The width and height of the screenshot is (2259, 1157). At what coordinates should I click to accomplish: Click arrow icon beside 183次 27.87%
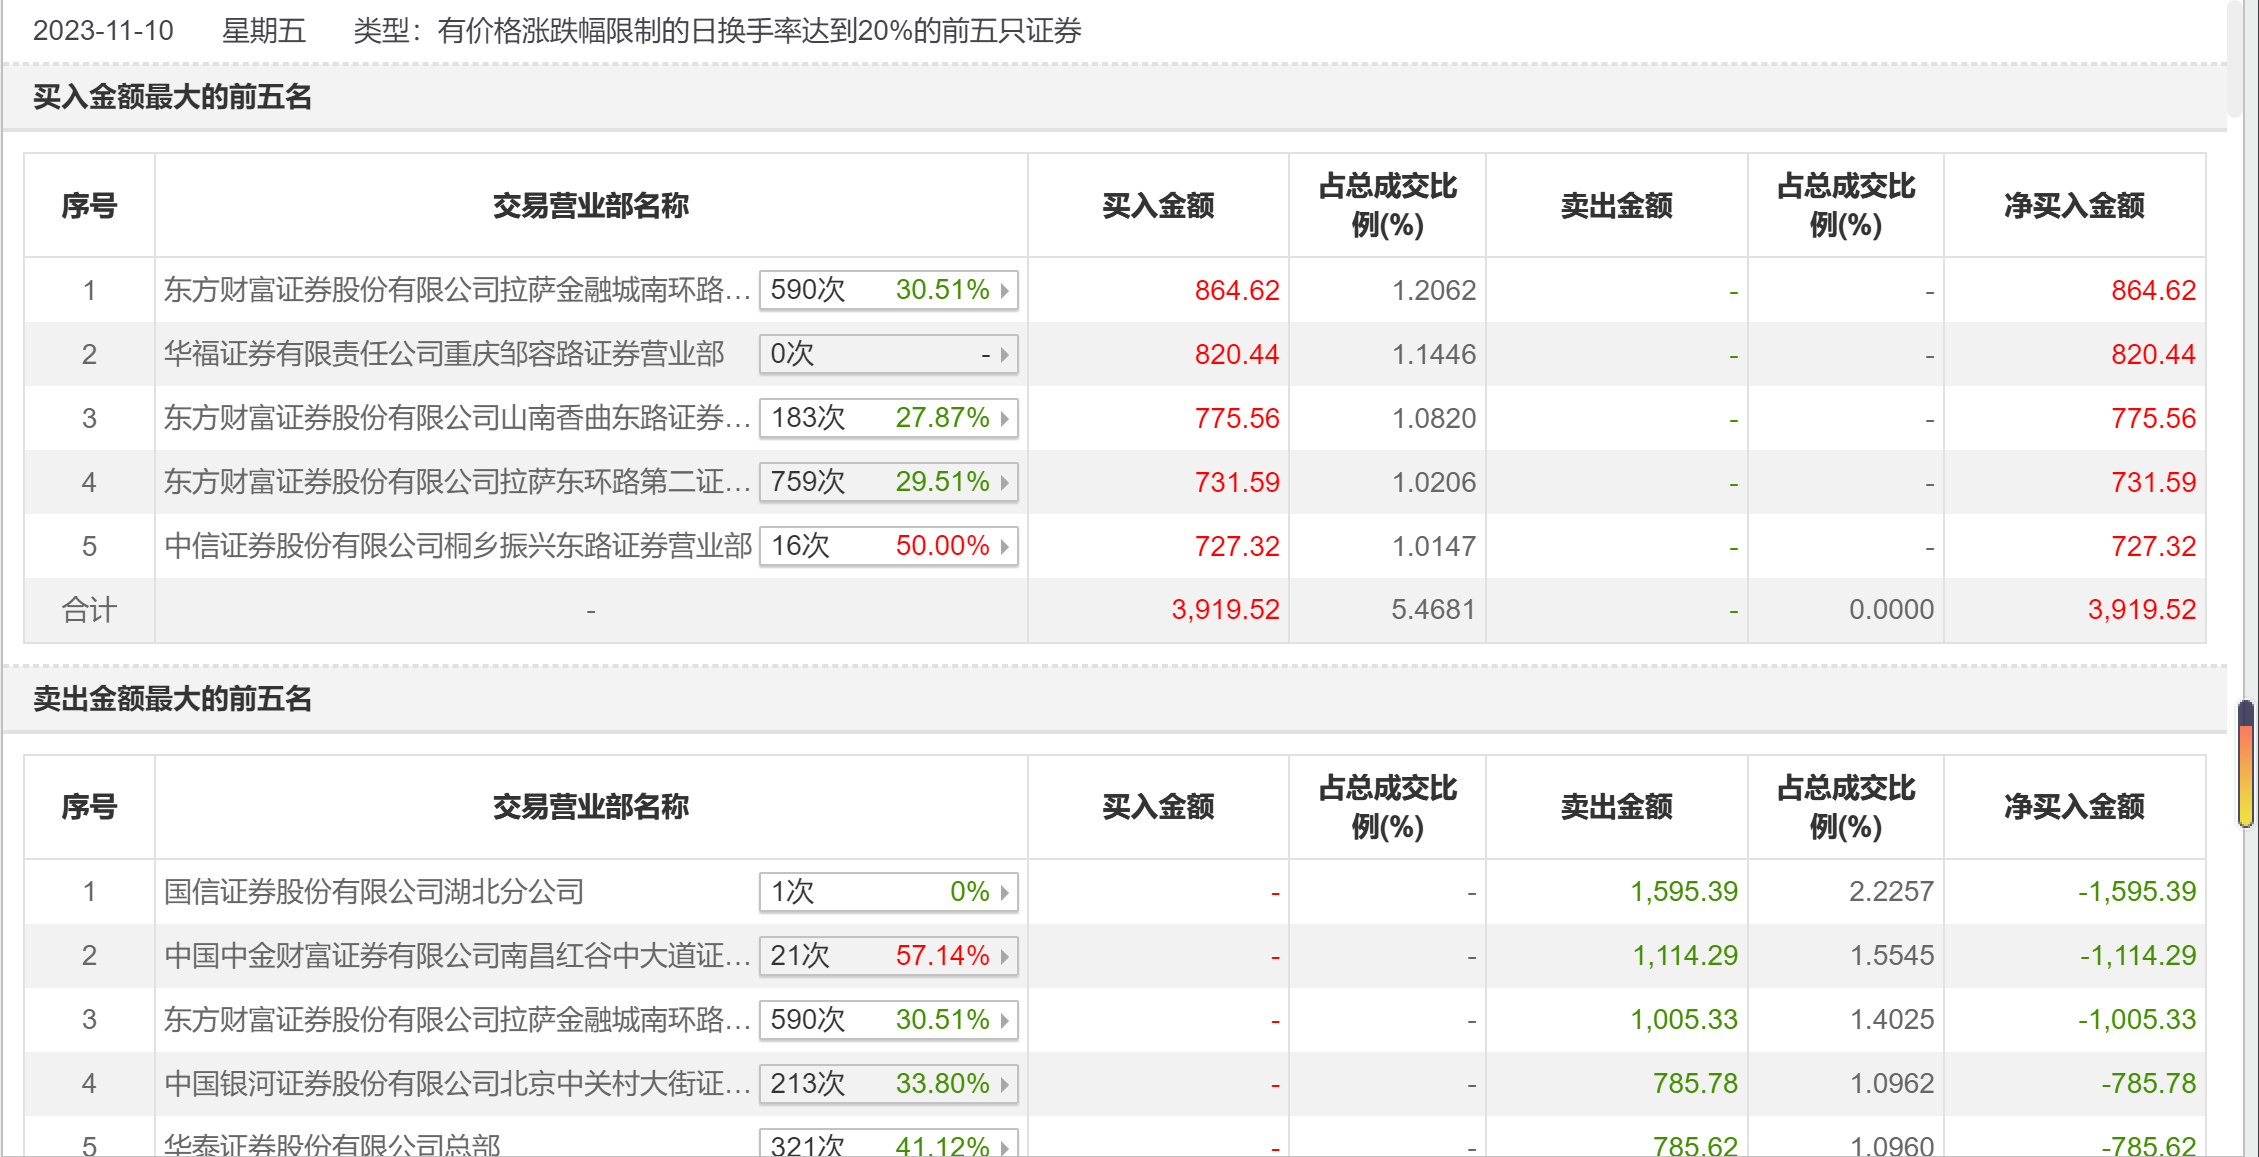1004,418
